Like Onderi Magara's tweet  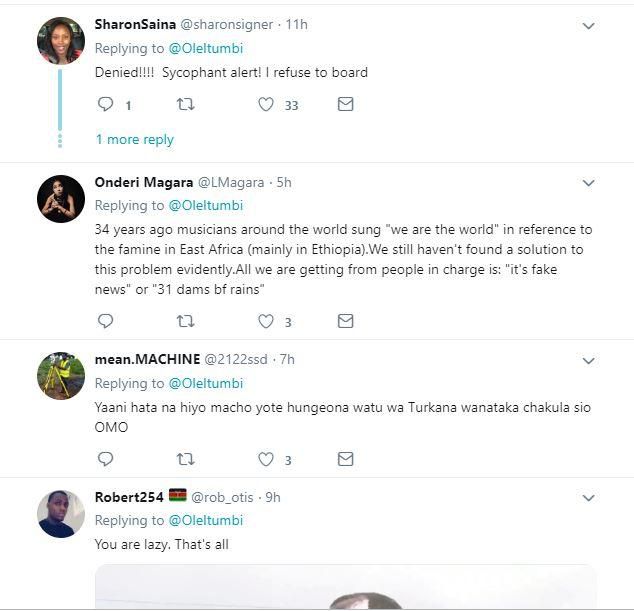(x=266, y=321)
